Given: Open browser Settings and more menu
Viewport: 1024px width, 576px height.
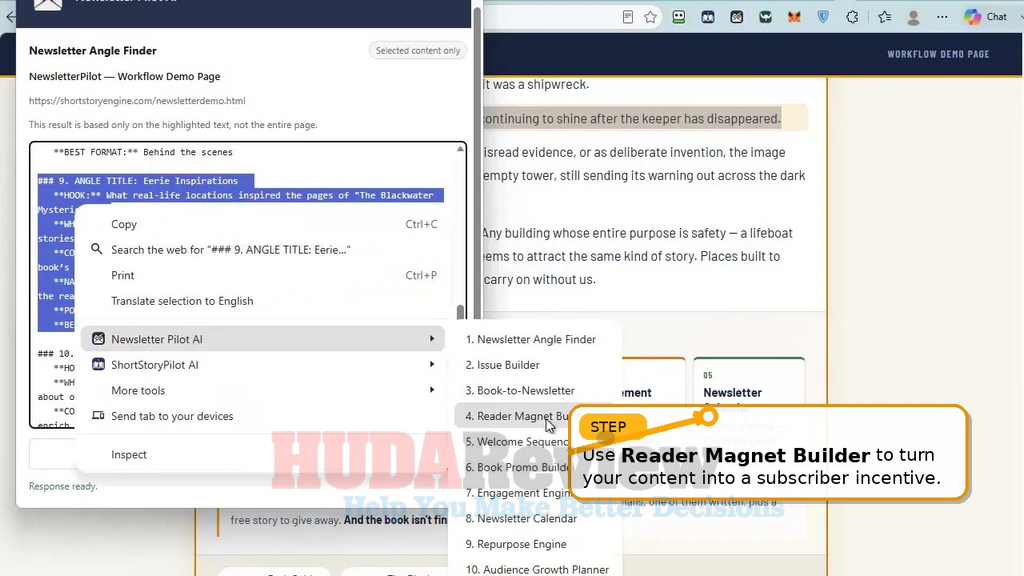Looking at the screenshot, I should click(942, 17).
